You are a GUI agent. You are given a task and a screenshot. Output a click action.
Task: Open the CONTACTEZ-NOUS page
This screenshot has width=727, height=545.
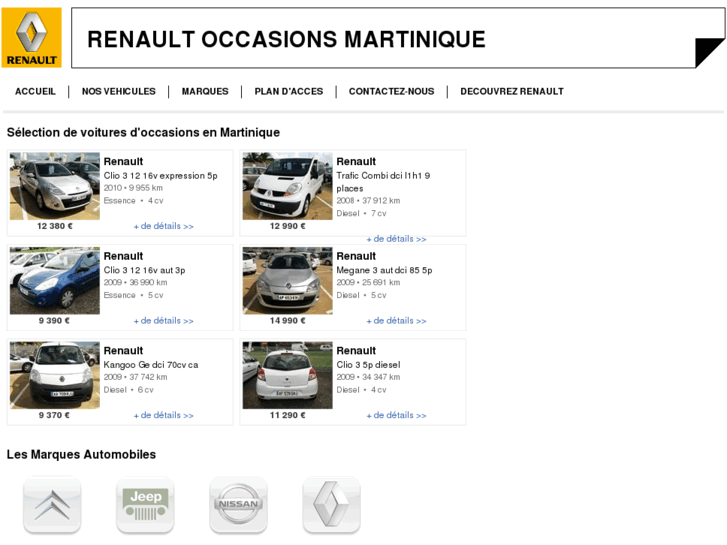pyautogui.click(x=391, y=91)
